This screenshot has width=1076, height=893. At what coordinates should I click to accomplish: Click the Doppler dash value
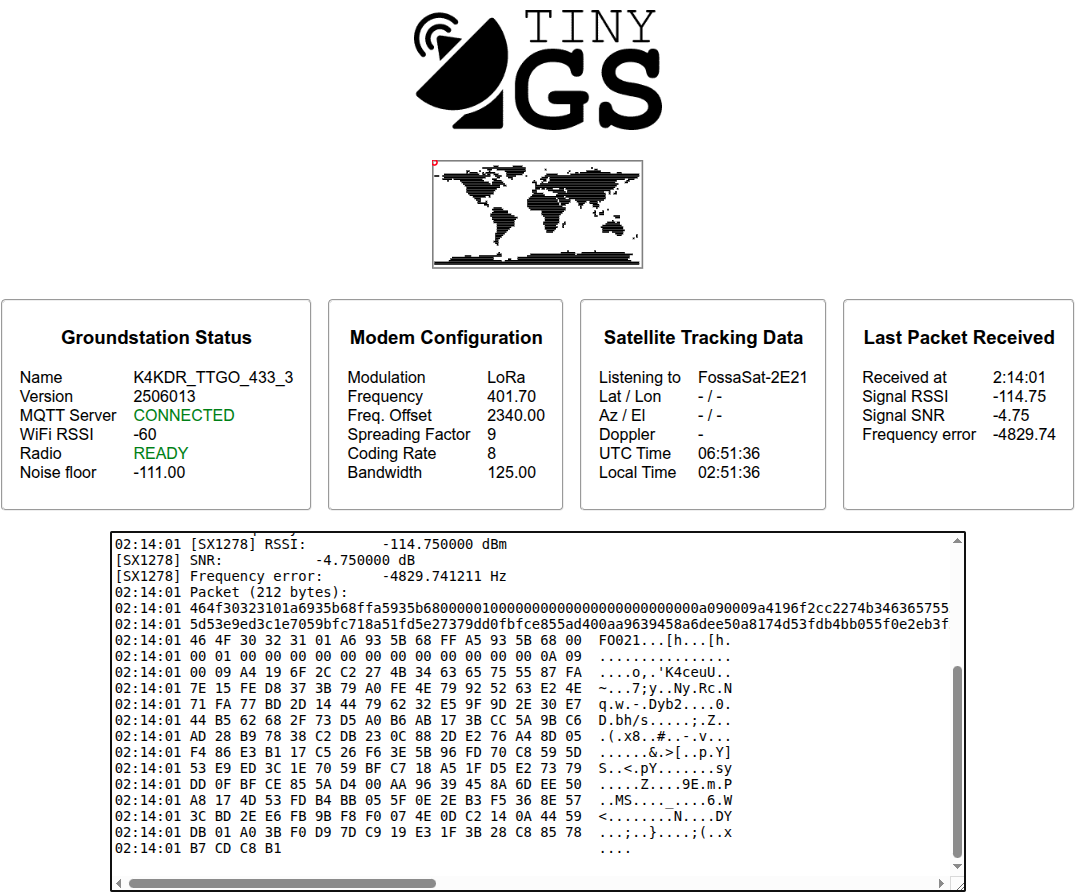pos(701,434)
